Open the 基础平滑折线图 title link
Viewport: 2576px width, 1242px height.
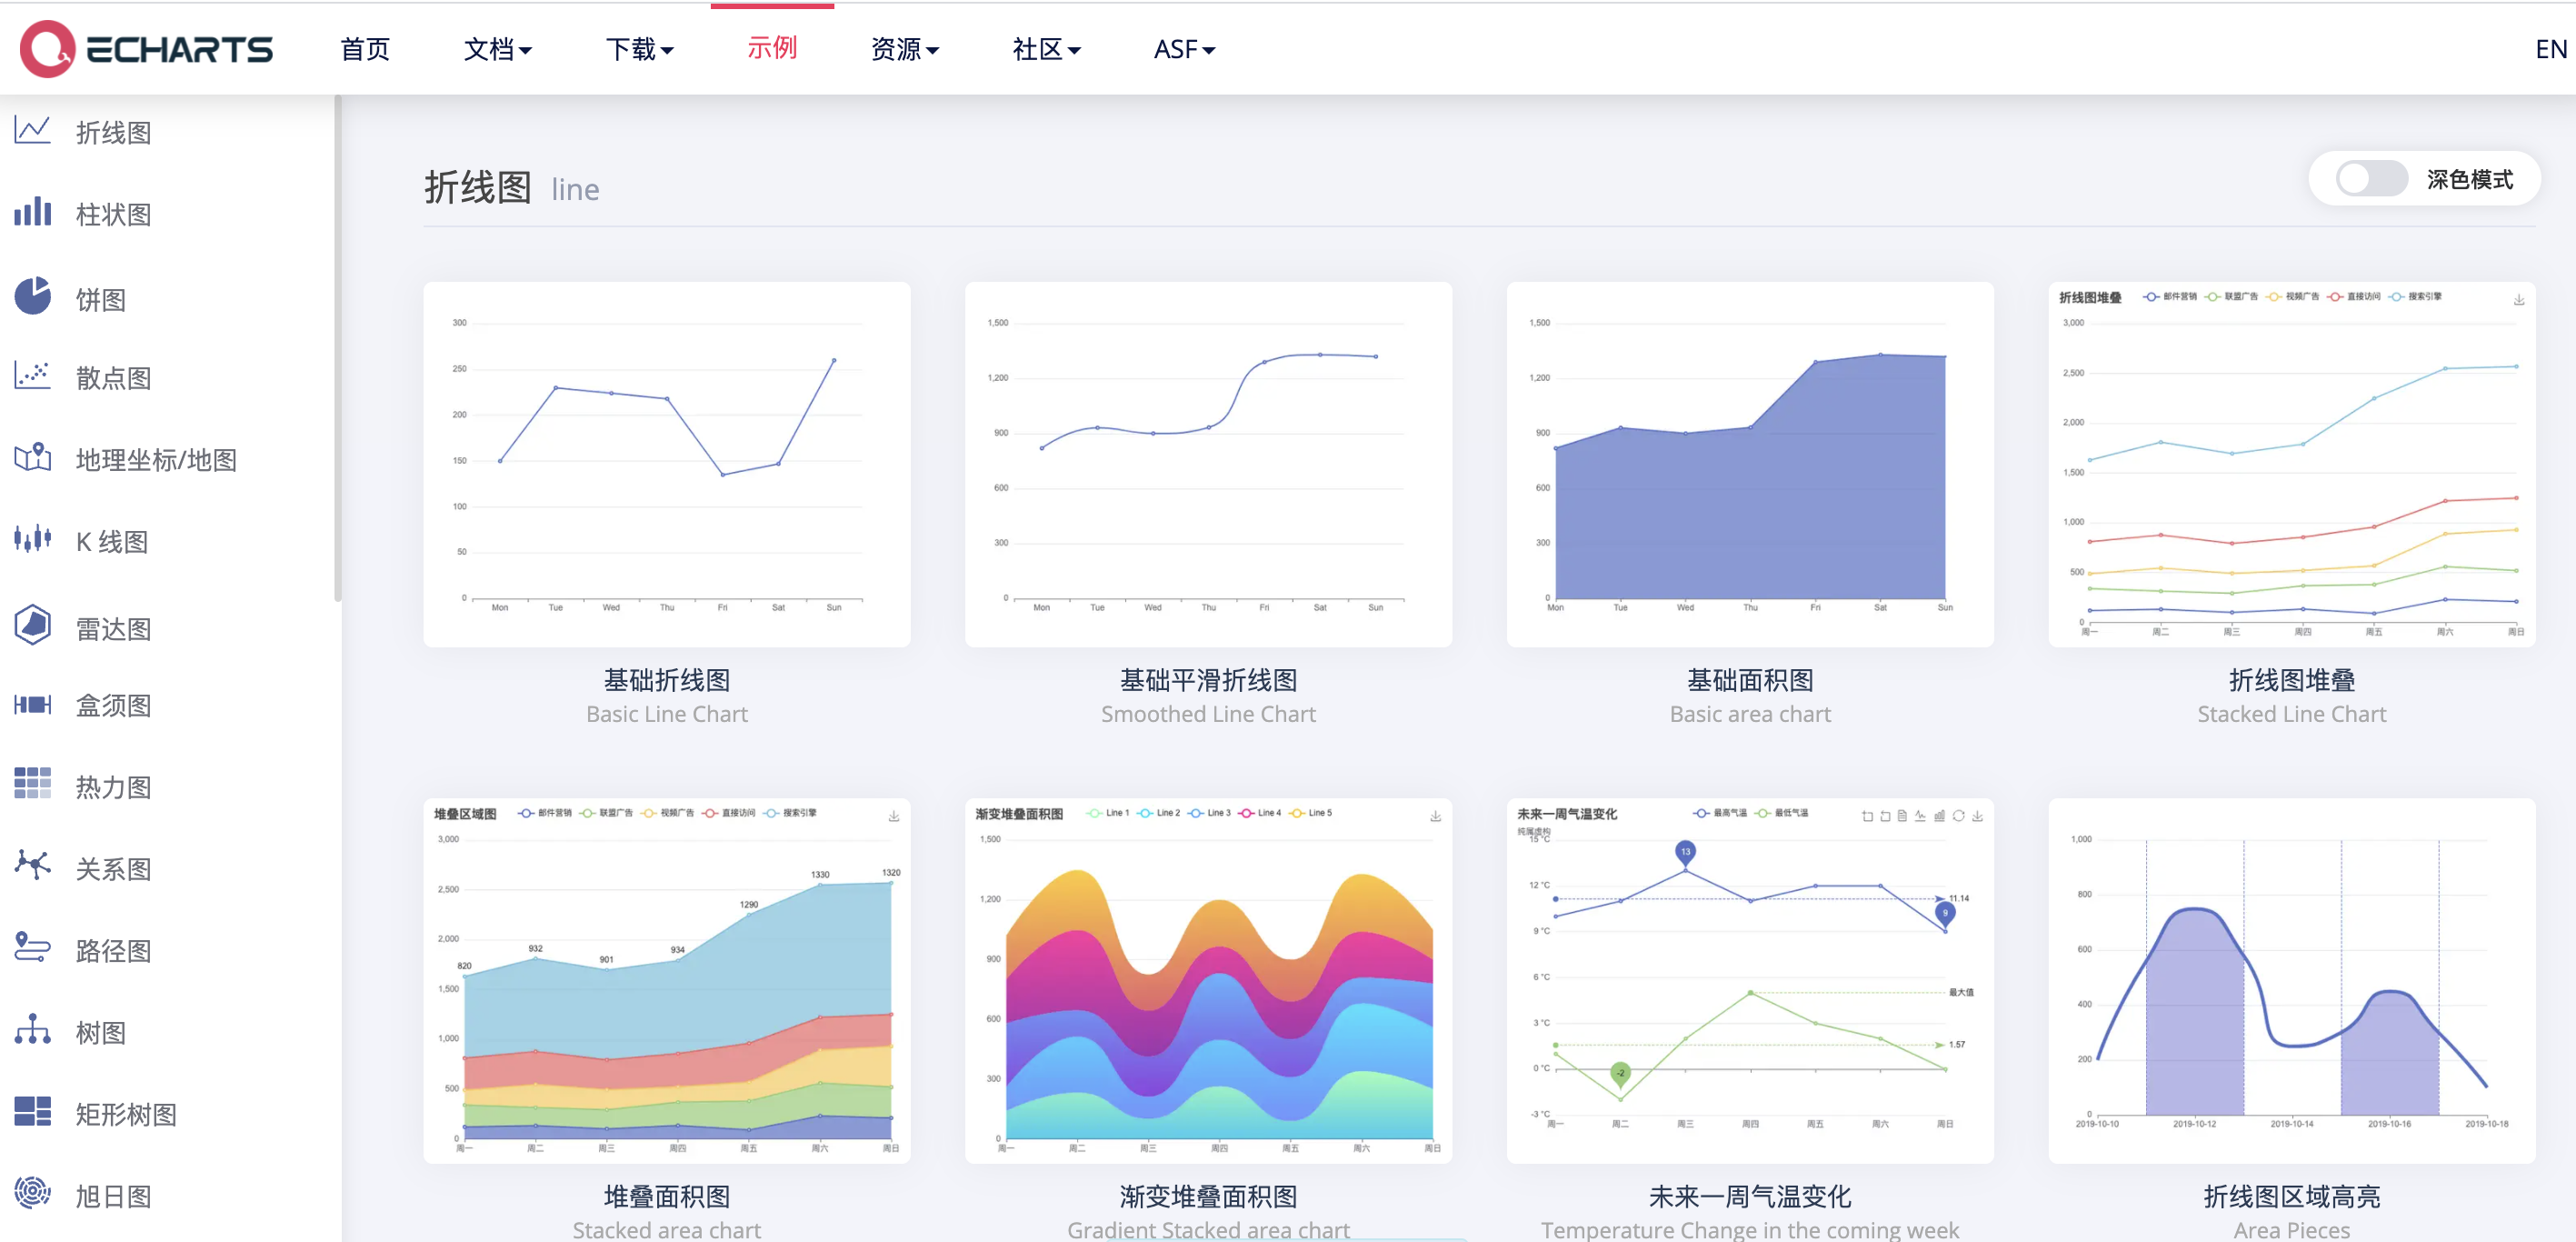coord(1208,680)
